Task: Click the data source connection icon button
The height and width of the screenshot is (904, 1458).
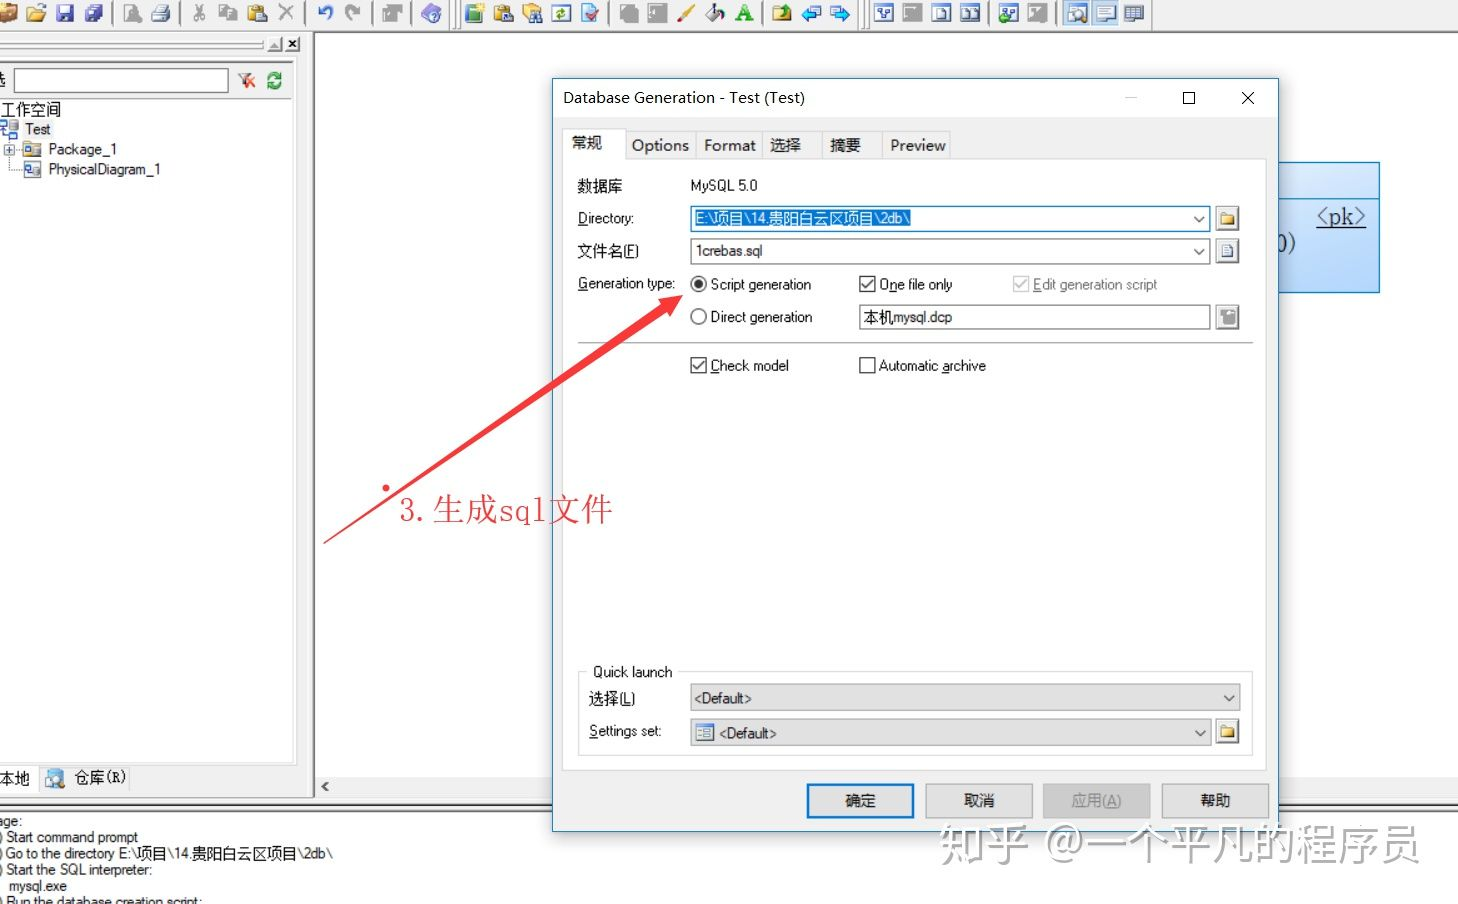Action: tap(1227, 317)
